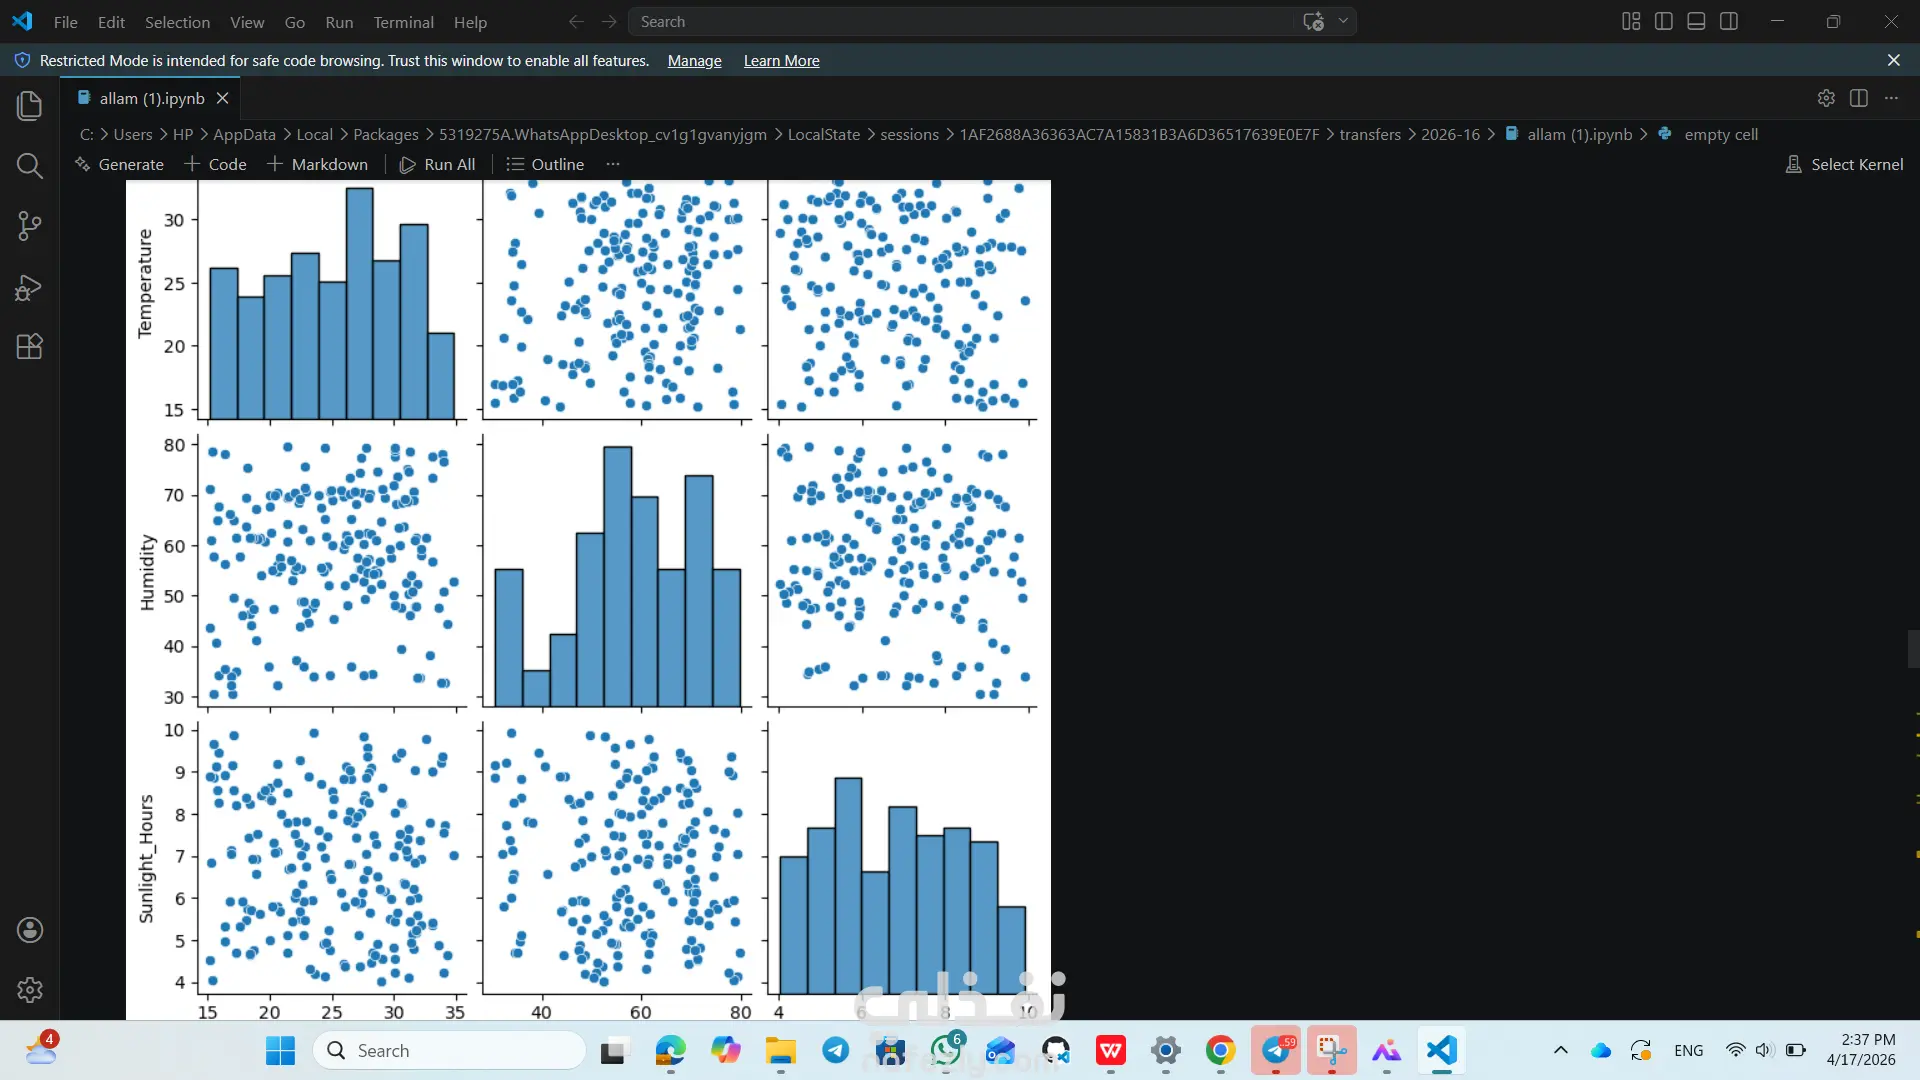This screenshot has height=1080, width=1920.
Task: Open the Extensions view
Action: [30, 347]
